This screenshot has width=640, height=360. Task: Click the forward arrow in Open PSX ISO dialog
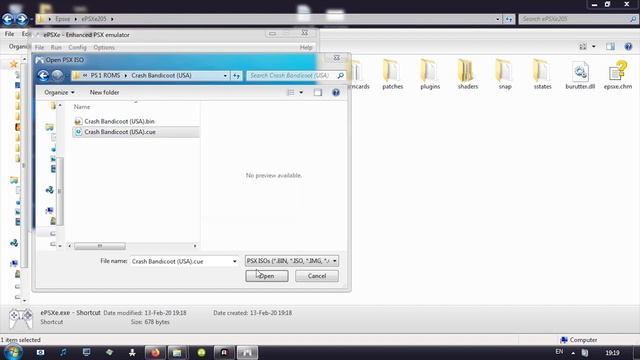coord(57,76)
